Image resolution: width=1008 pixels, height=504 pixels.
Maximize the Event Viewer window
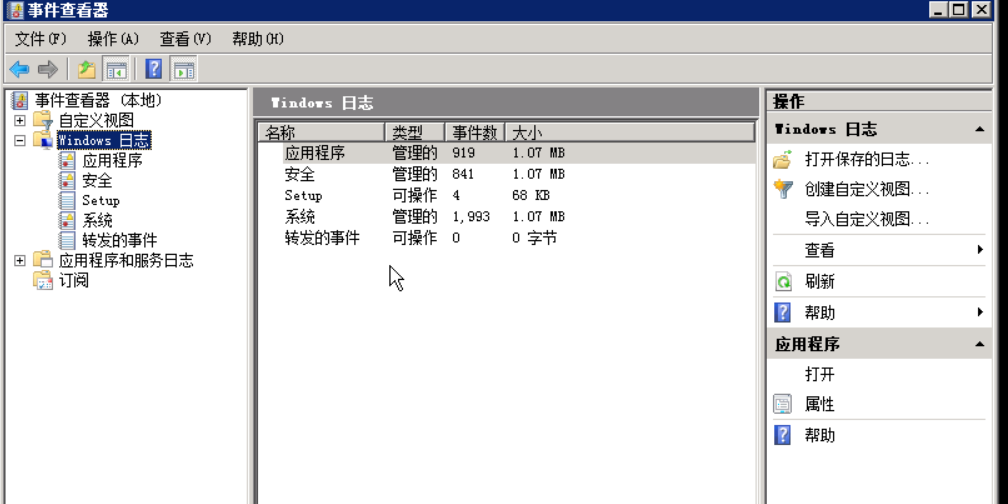click(958, 9)
